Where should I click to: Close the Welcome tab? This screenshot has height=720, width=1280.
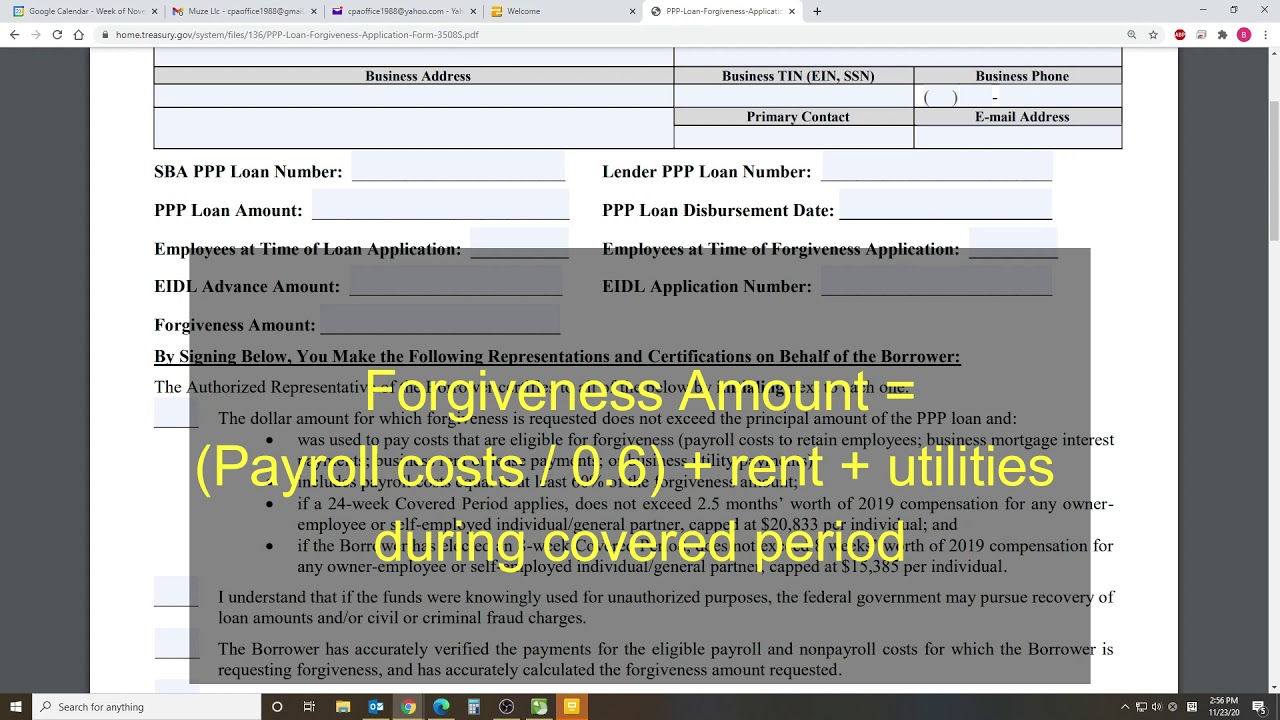tap(632, 11)
